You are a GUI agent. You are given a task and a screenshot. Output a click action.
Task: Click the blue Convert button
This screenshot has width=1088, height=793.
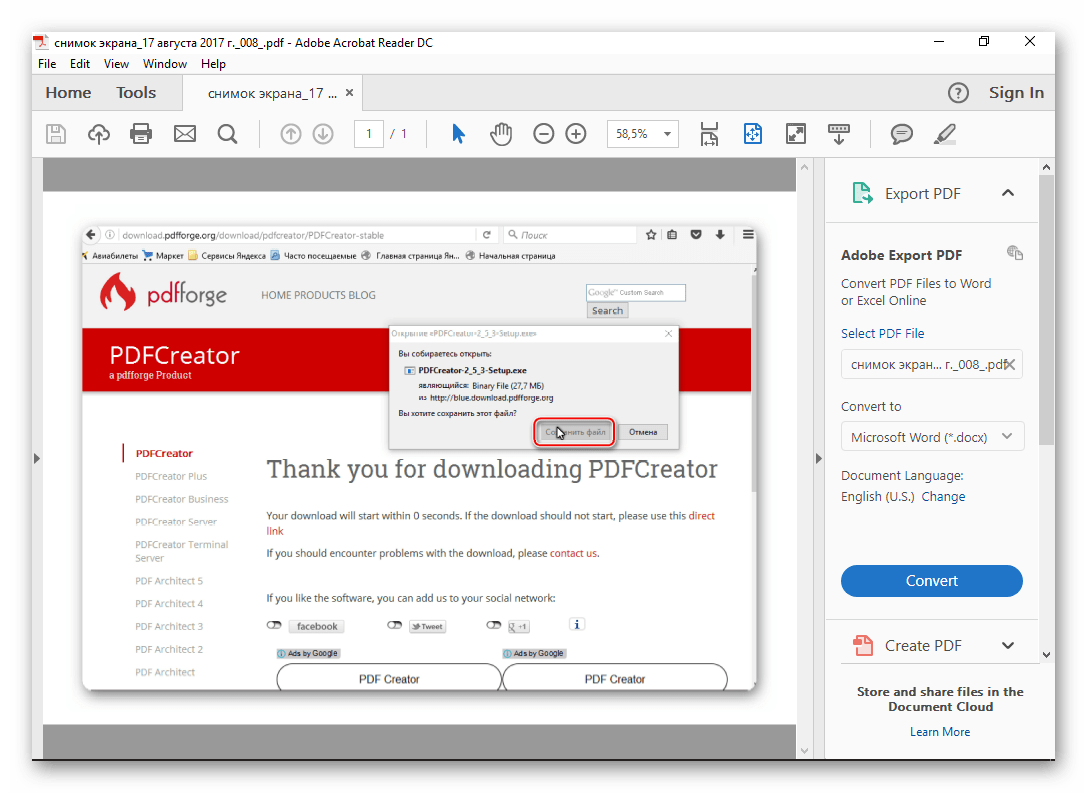point(931,581)
